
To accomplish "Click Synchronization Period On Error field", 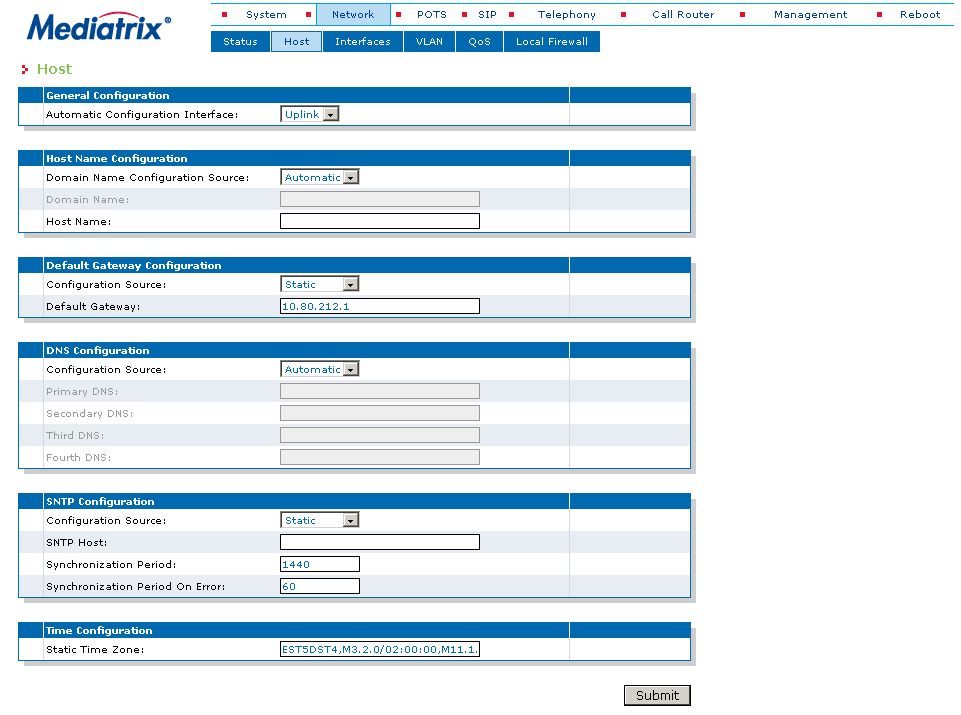I will coord(320,586).
